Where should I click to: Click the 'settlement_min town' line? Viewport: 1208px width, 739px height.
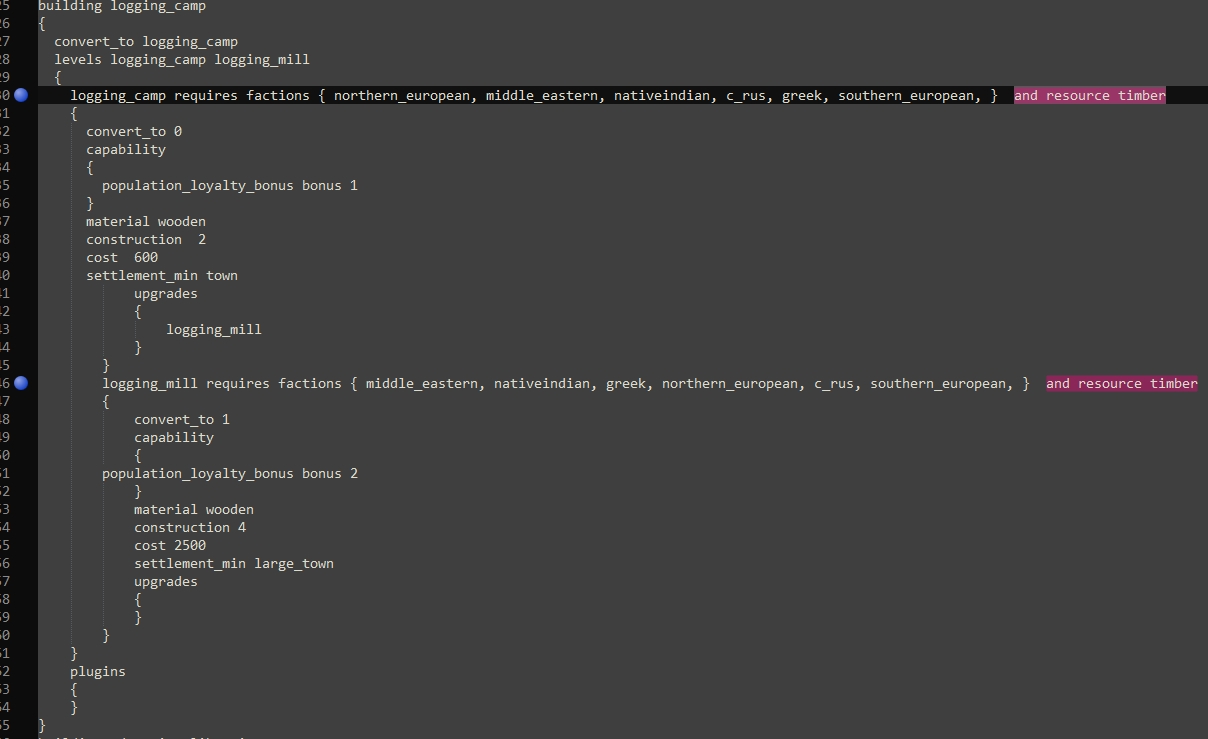pyautogui.click(x=162, y=276)
